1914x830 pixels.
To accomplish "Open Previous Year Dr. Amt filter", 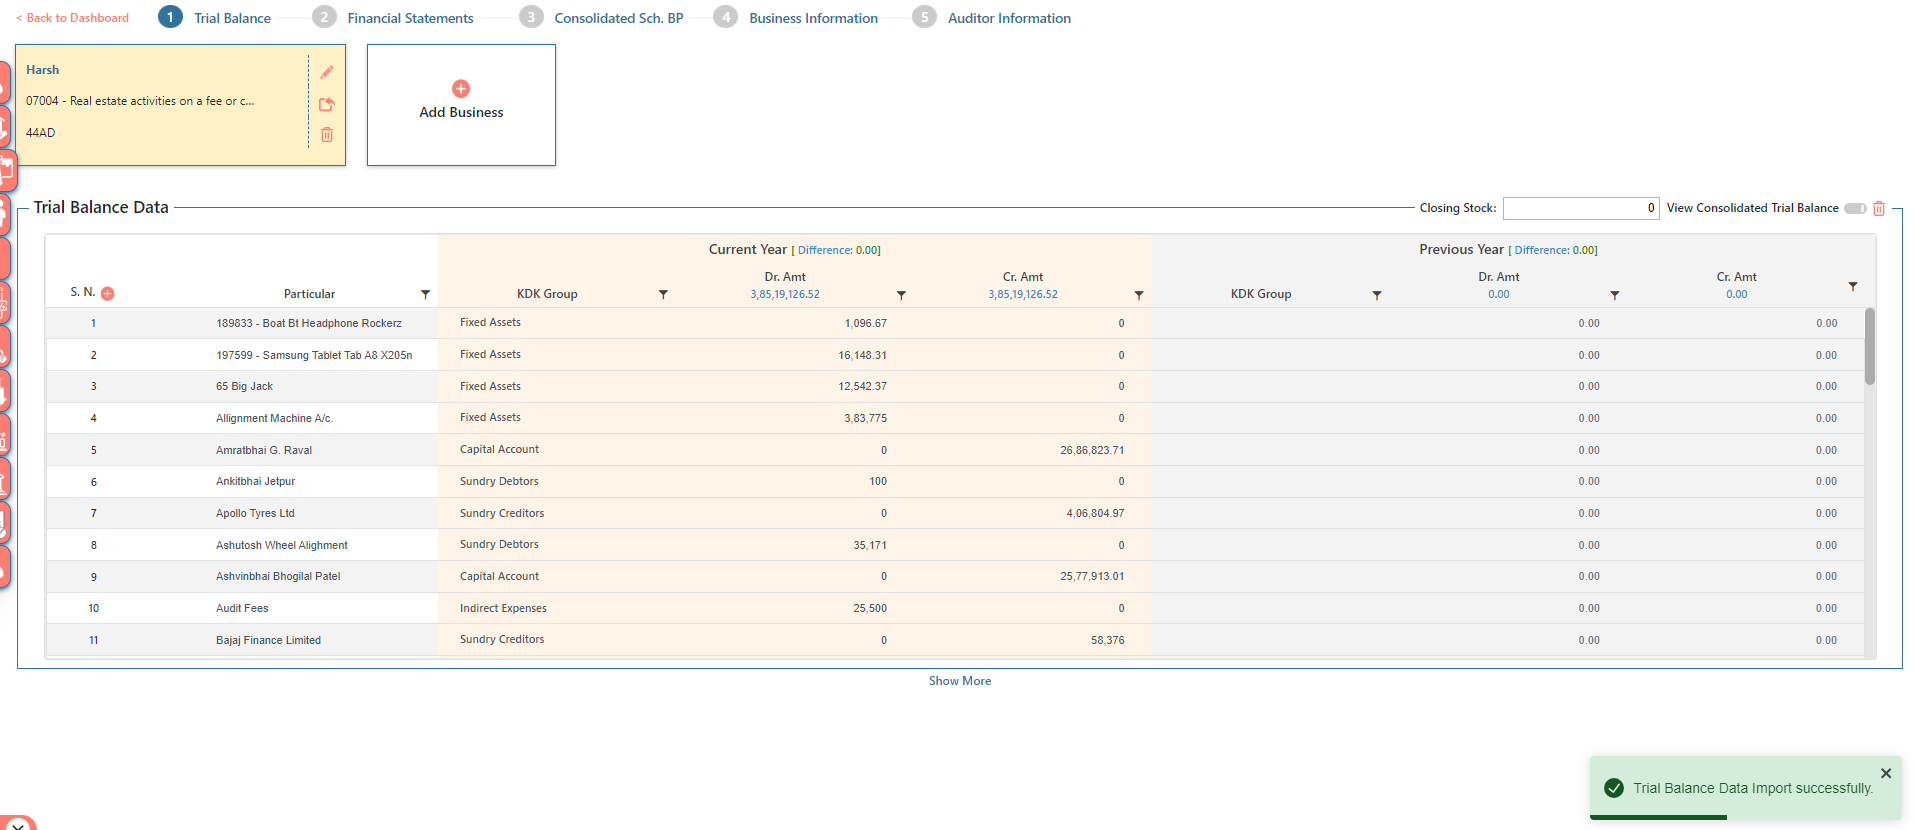I will click(1615, 295).
